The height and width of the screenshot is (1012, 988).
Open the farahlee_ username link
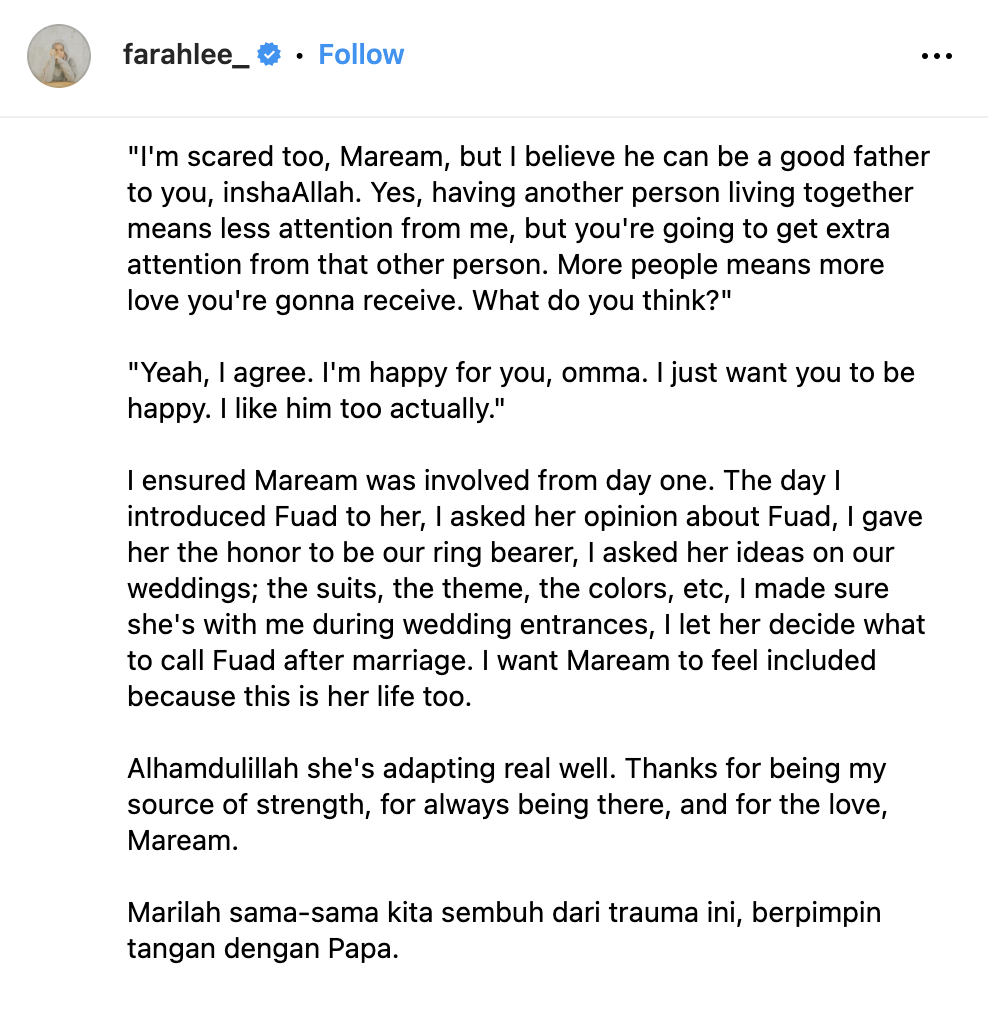pyautogui.click(x=186, y=55)
